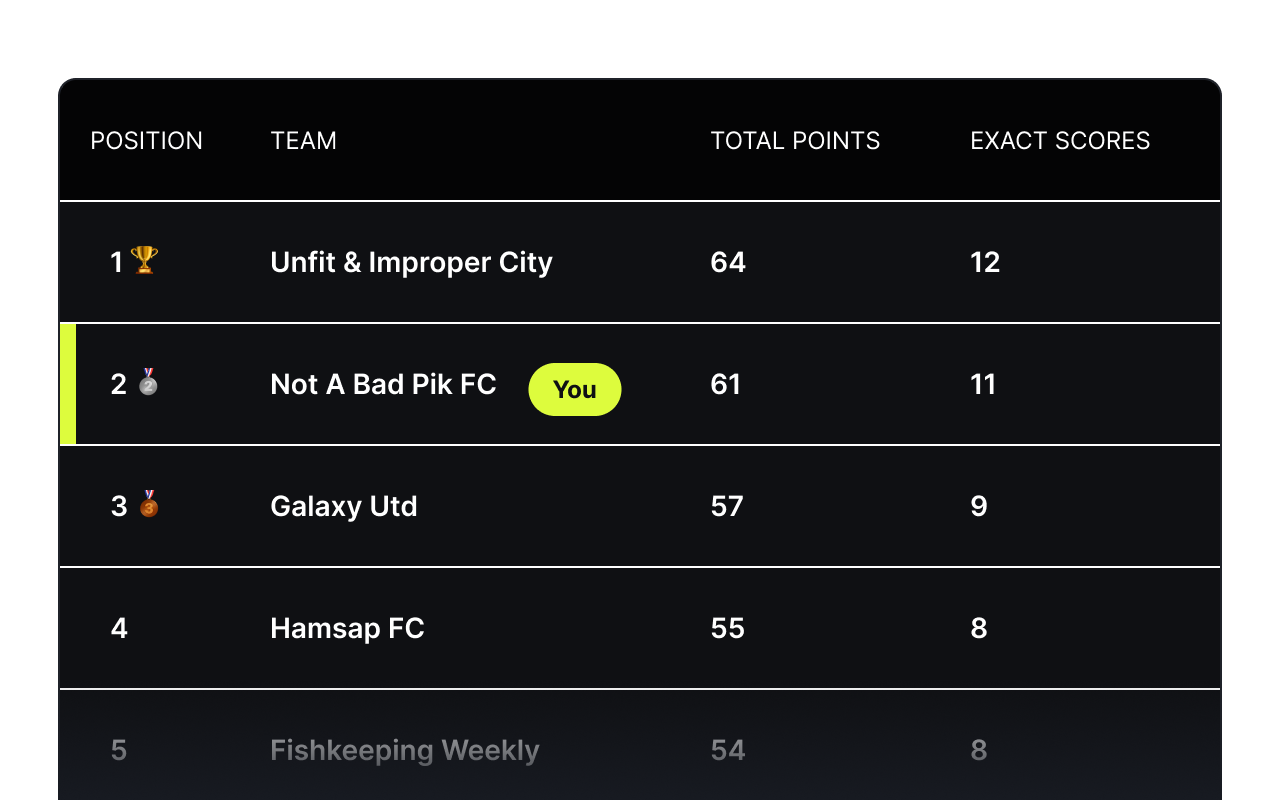Click the Unfit & Improper City team name
1280x800 pixels.
(411, 262)
